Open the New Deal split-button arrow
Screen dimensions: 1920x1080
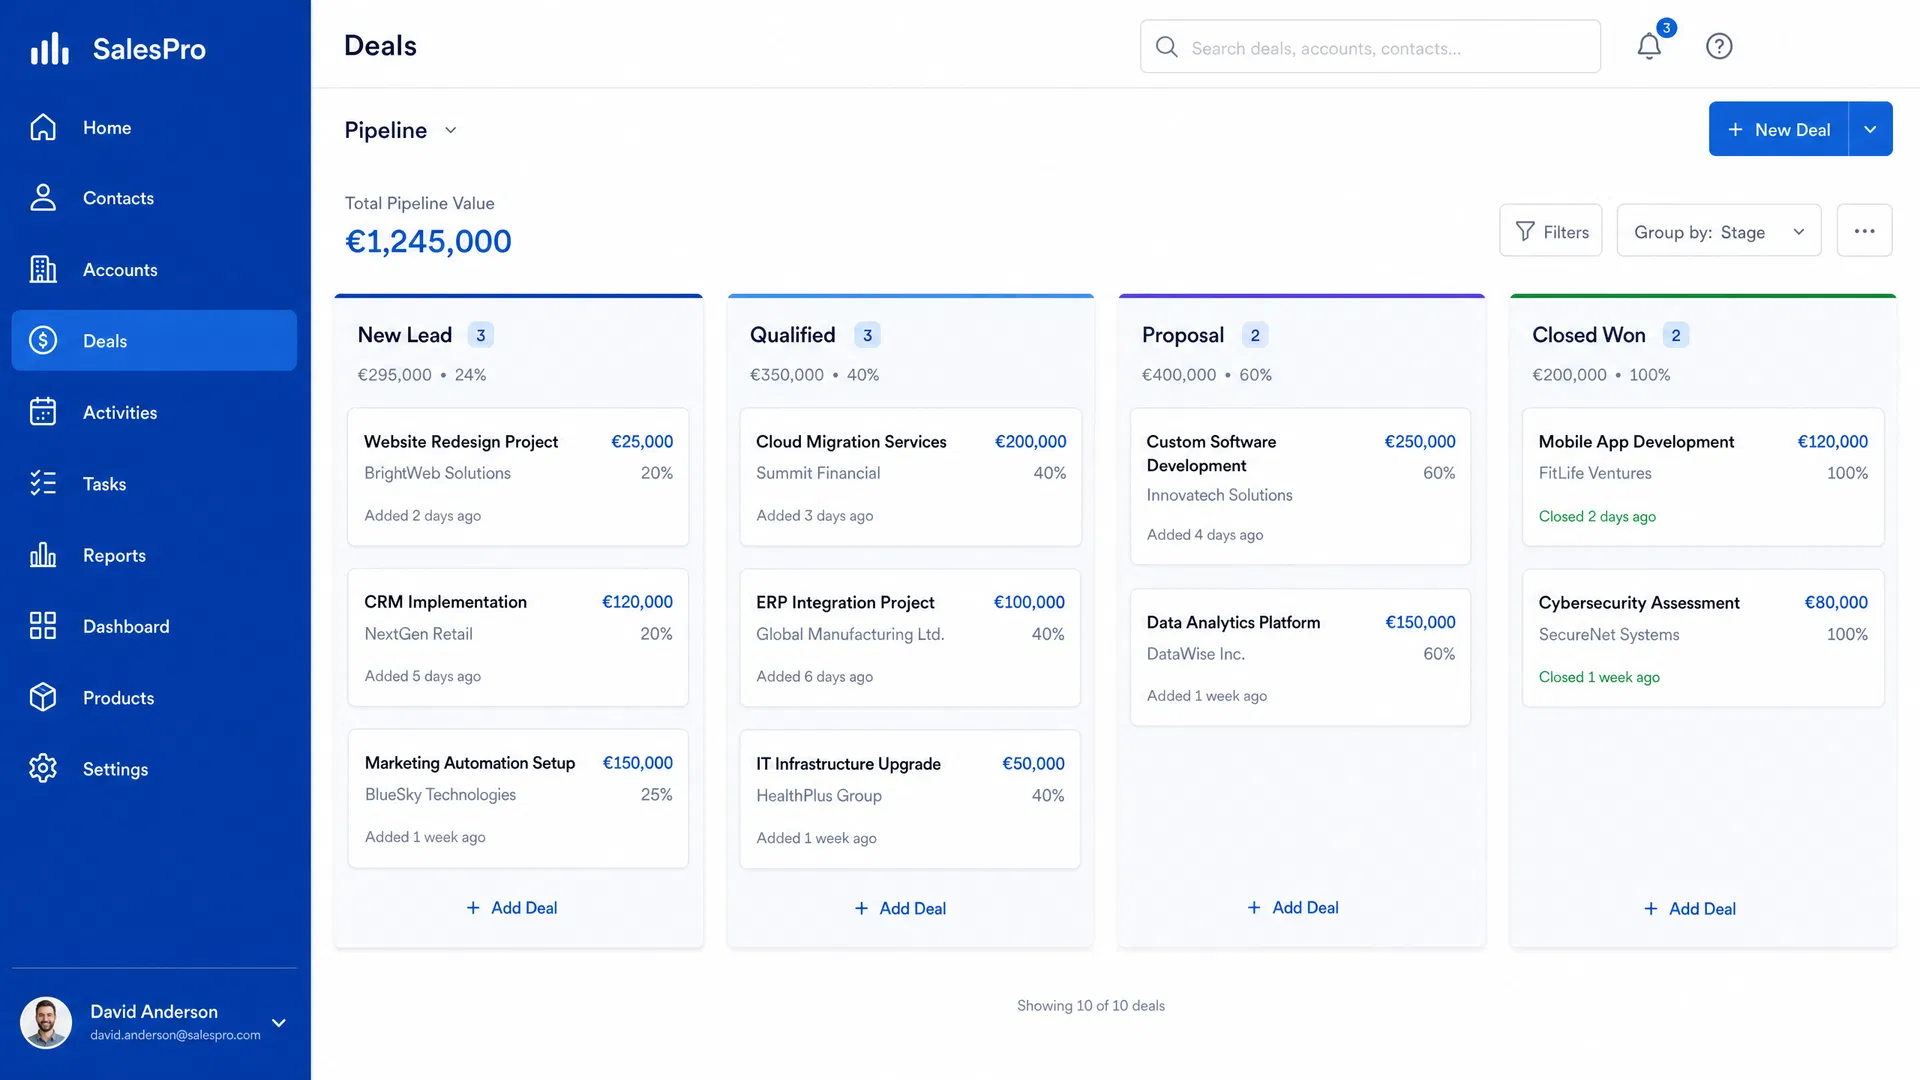pyautogui.click(x=1870, y=129)
